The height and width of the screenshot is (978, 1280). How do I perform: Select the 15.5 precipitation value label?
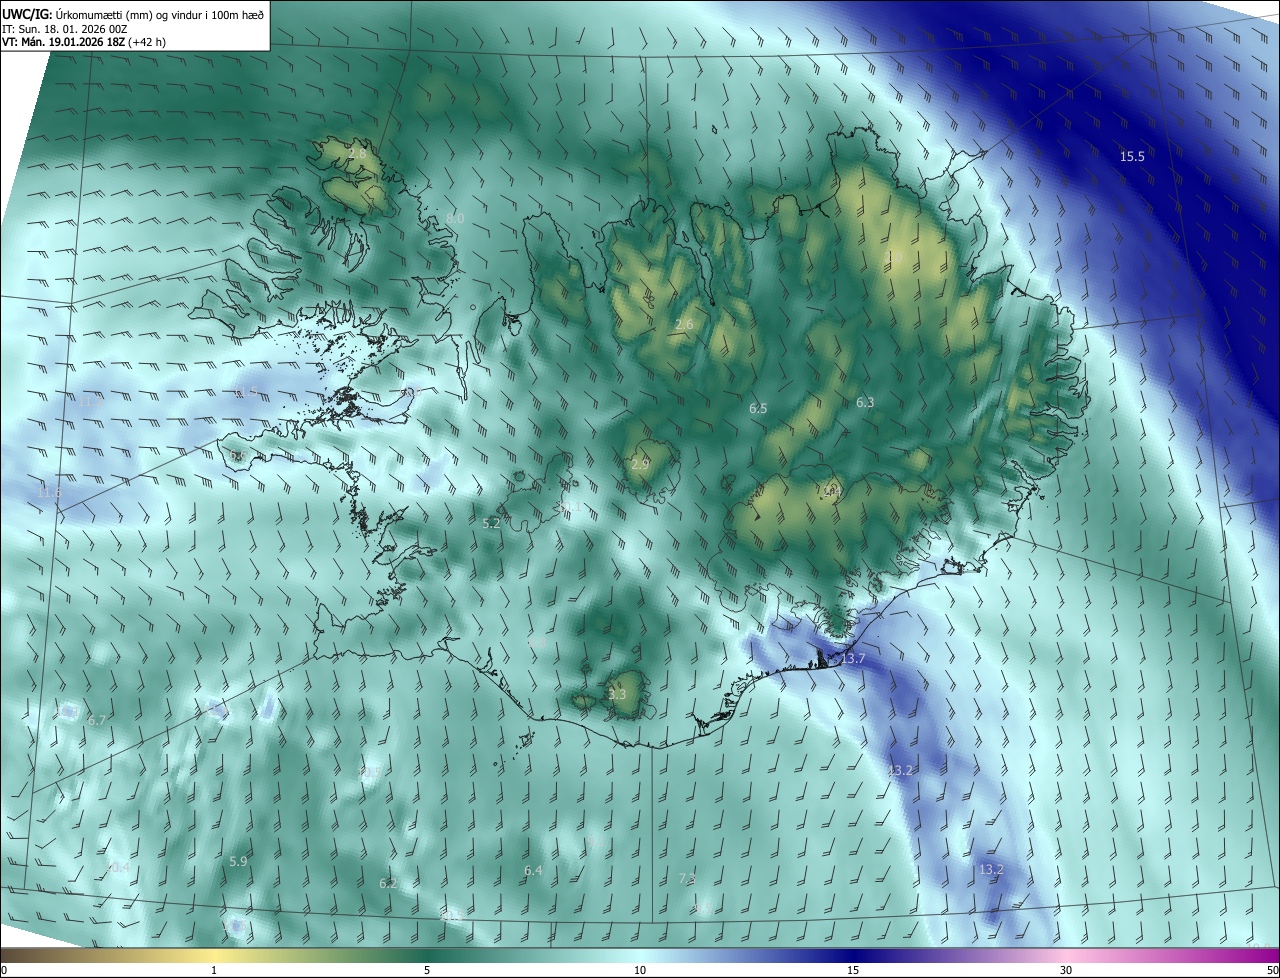point(1132,156)
